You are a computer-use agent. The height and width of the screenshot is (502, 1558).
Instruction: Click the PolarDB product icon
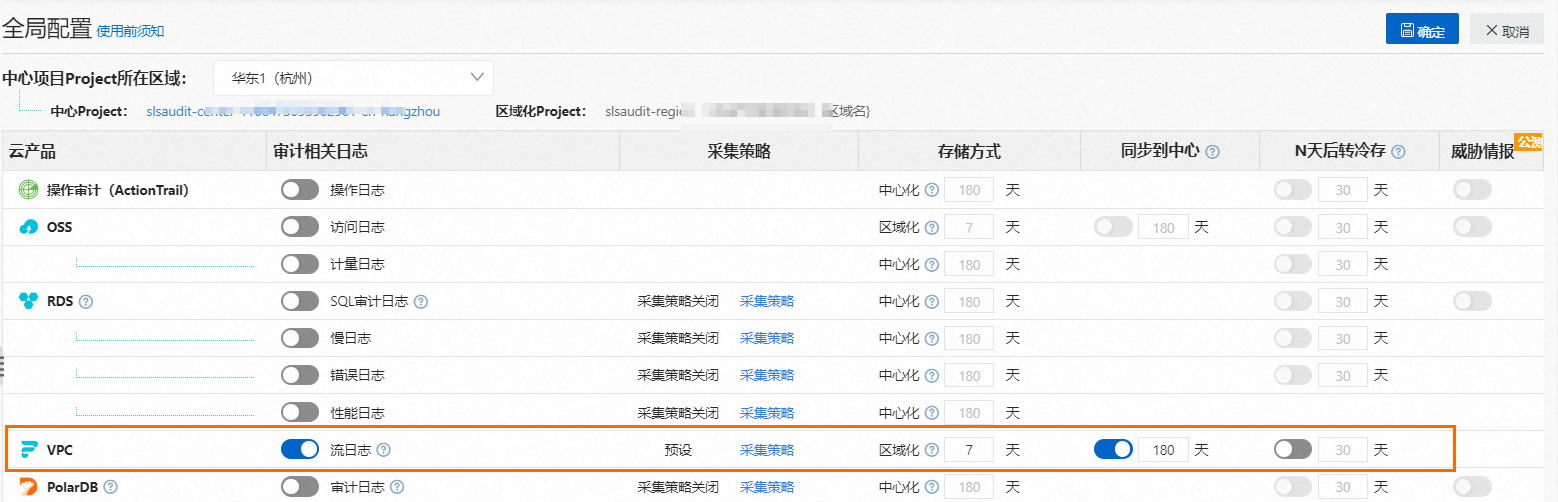(29, 487)
